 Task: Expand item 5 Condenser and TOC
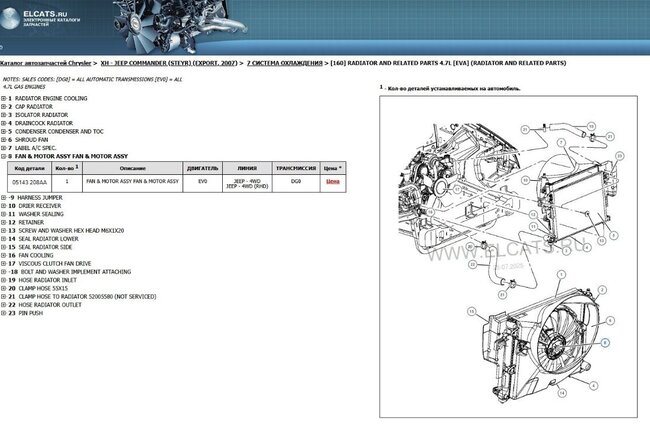(x=3, y=131)
